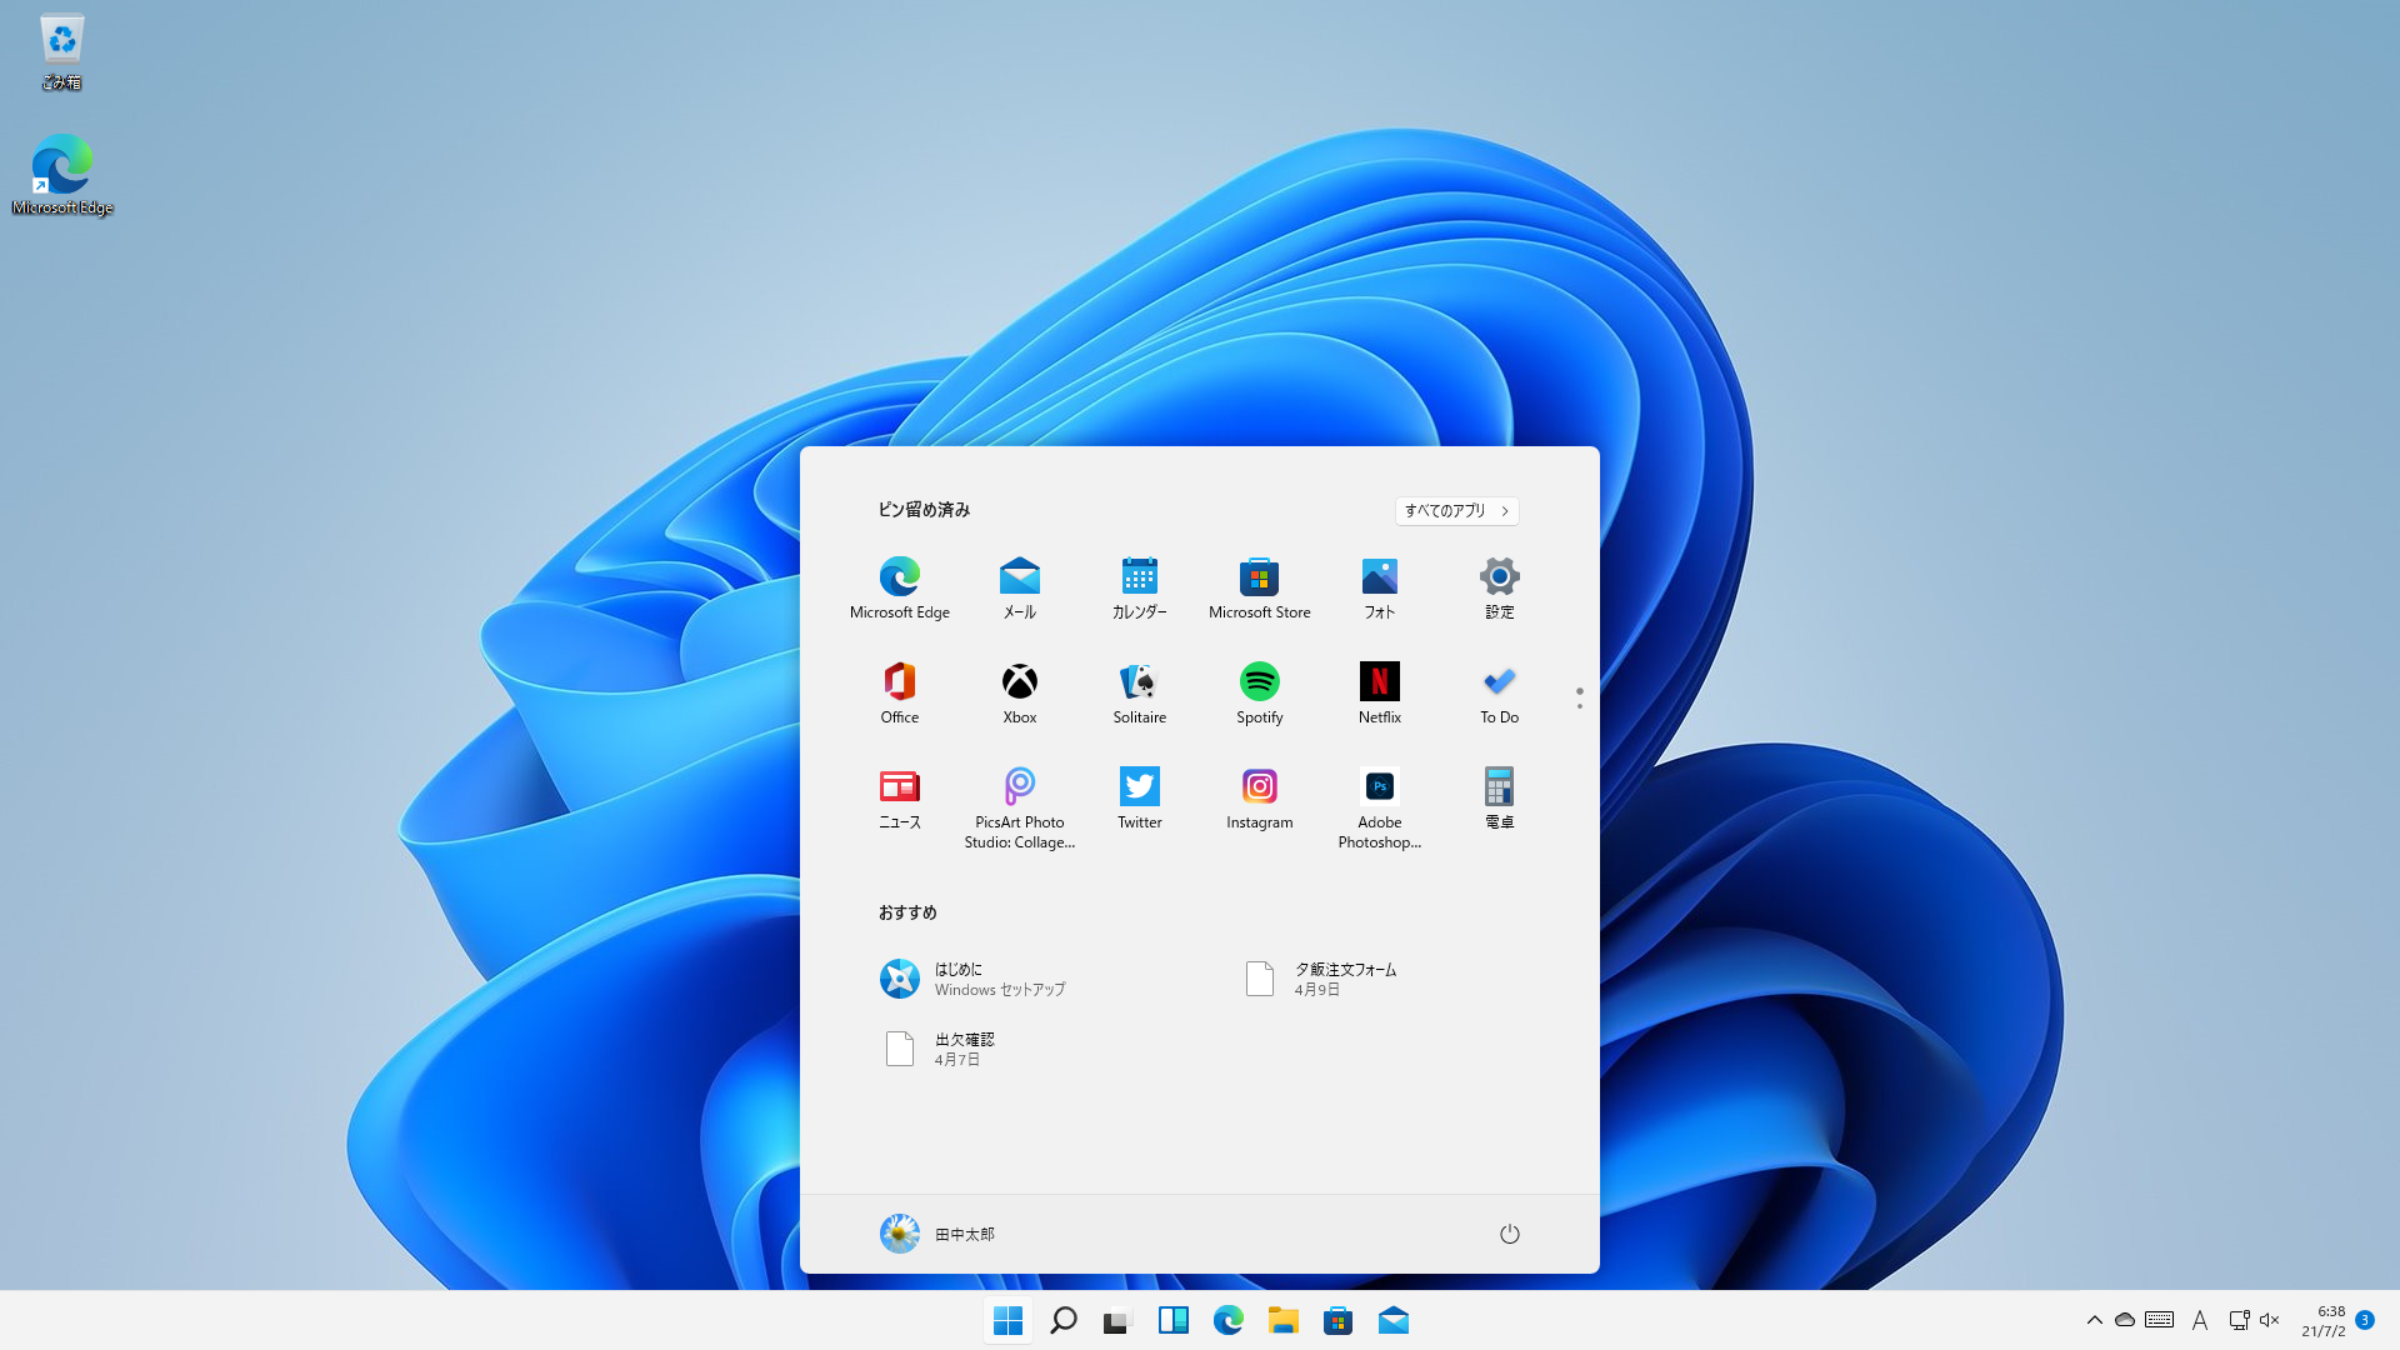Expand the hidden icons in the system tray

pyautogui.click(x=2093, y=1320)
